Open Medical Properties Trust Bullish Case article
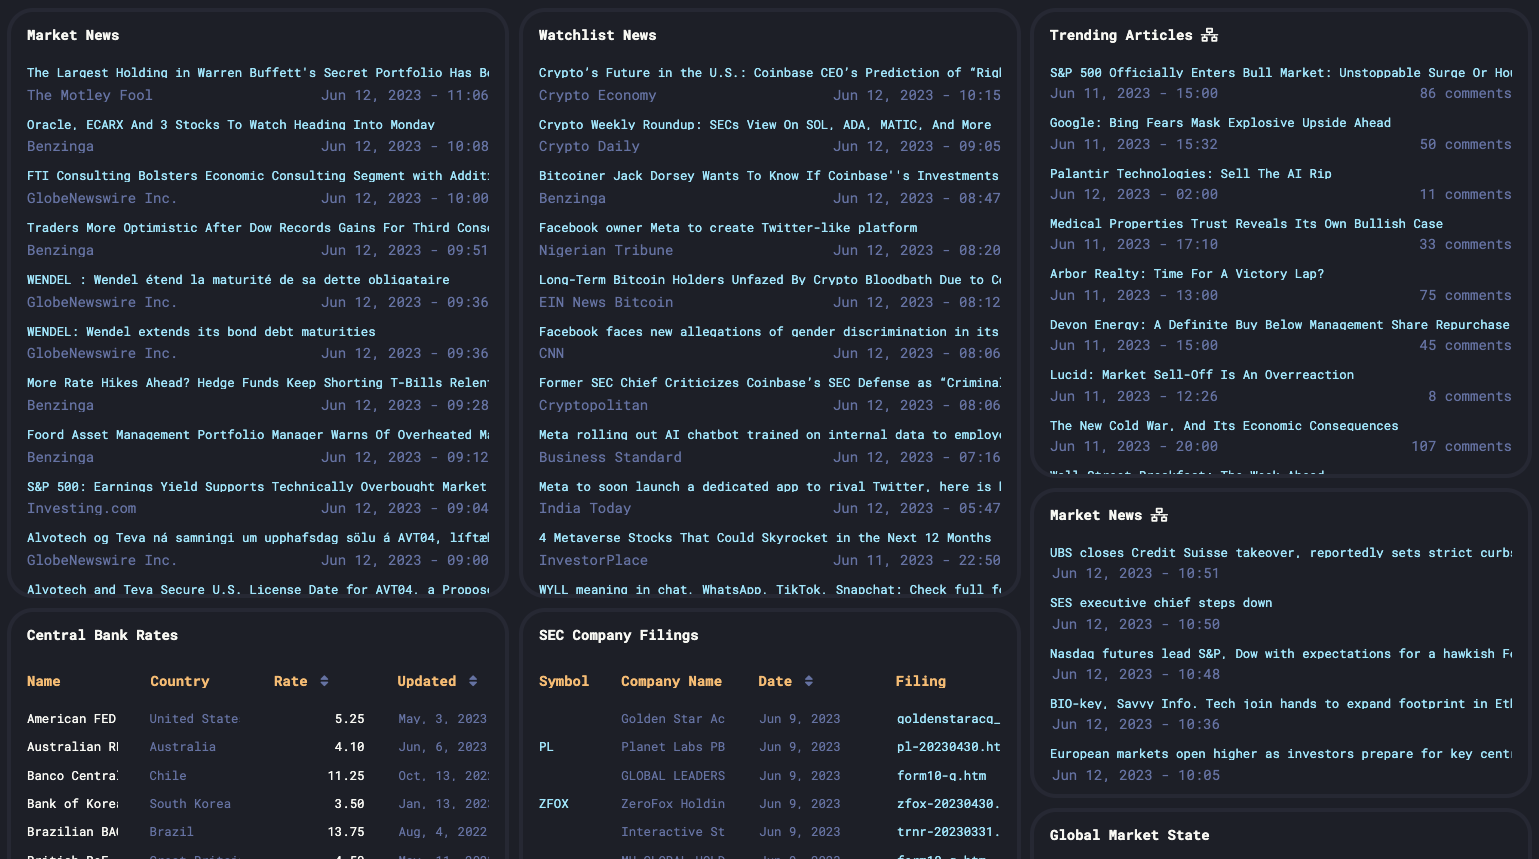Screen dimensions: 1539x859 coord(1246,224)
